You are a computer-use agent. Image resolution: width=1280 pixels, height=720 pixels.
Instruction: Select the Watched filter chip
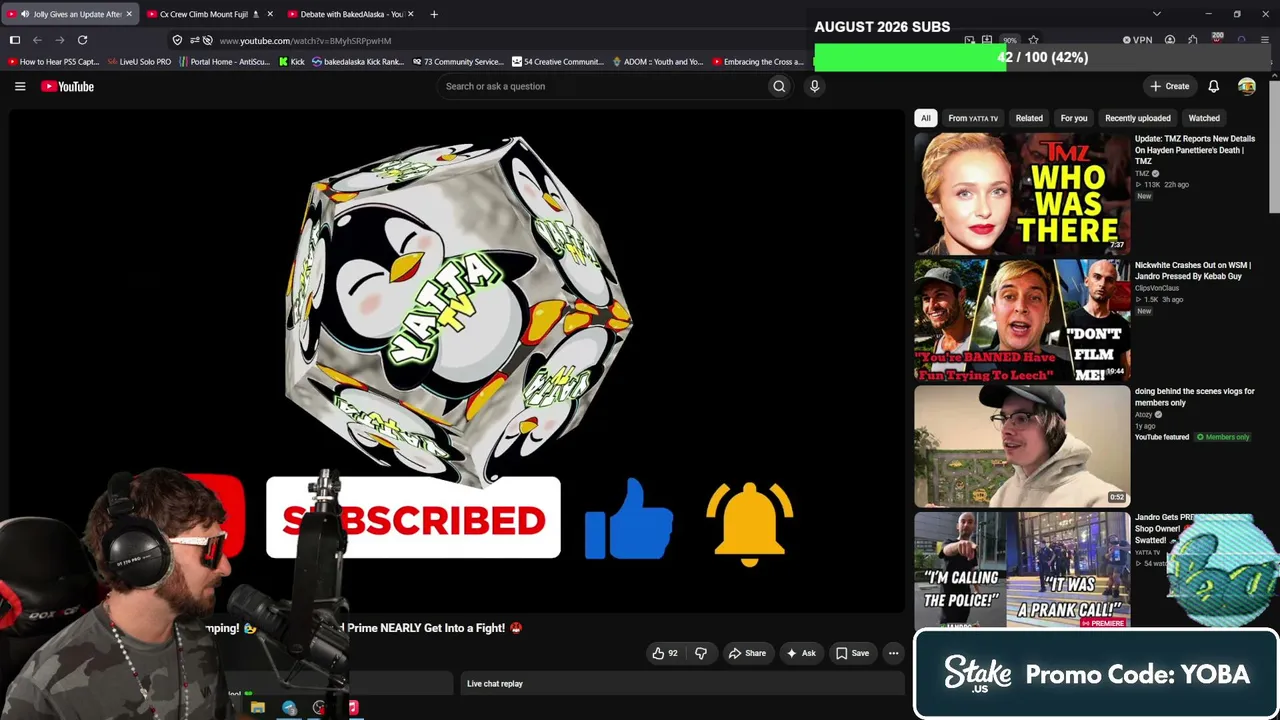point(1204,118)
